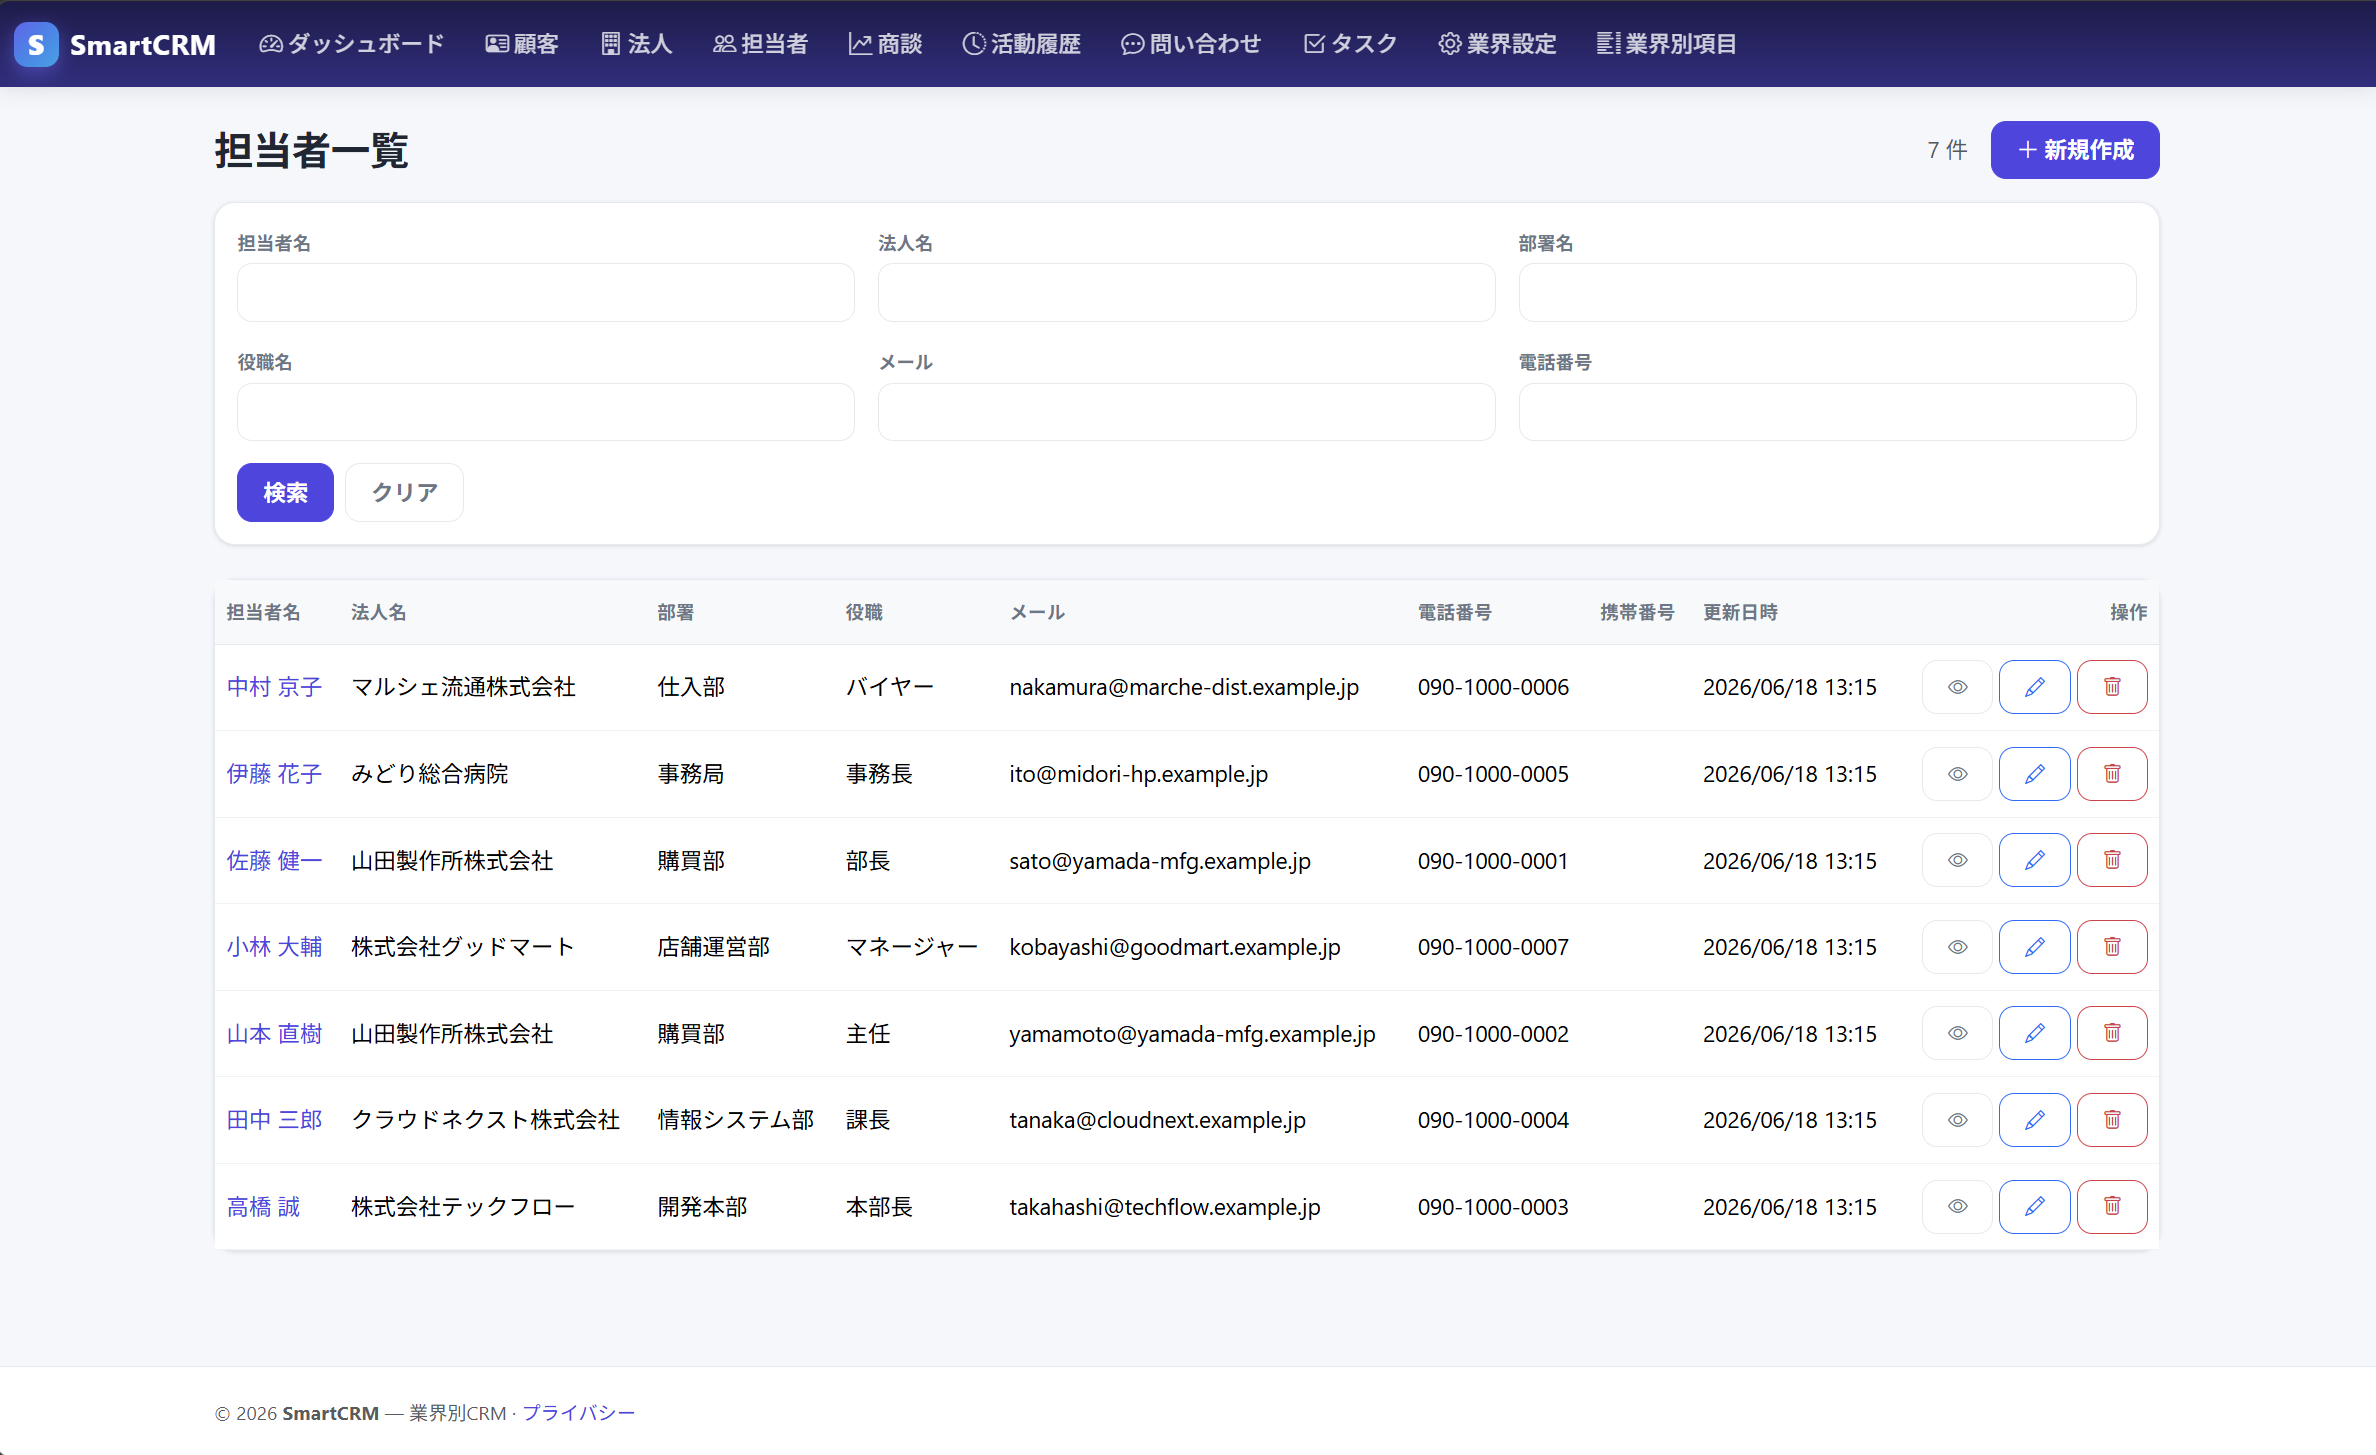
Task: Open the 問い合わせ page
Action: pyautogui.click(x=1191, y=44)
